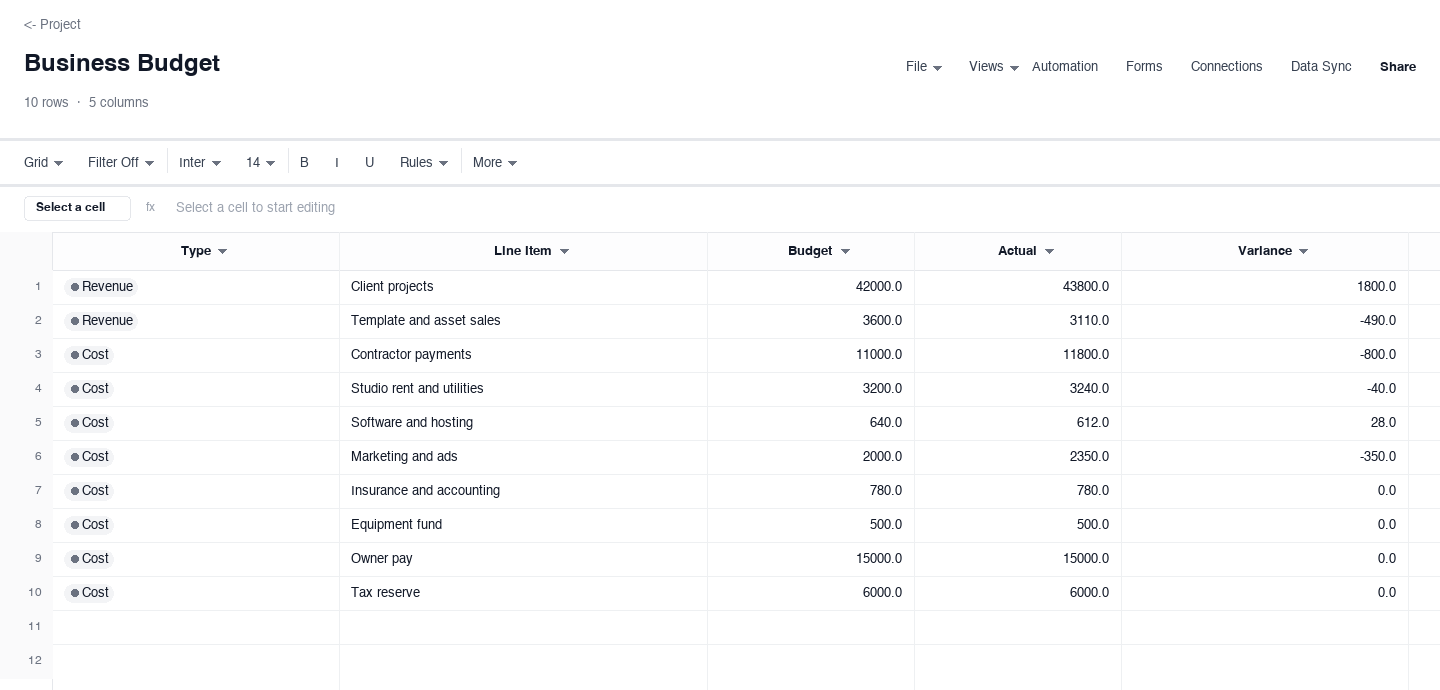Open Data Sync in top menu

click(x=1321, y=67)
